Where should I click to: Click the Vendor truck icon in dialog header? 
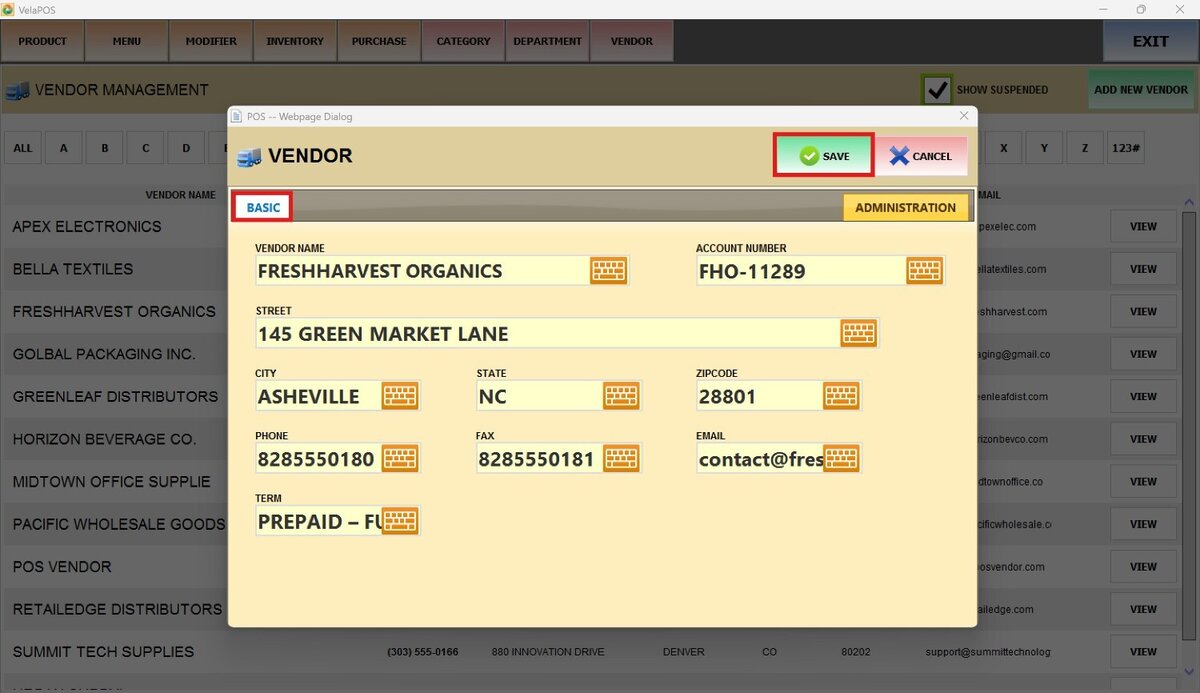(249, 156)
